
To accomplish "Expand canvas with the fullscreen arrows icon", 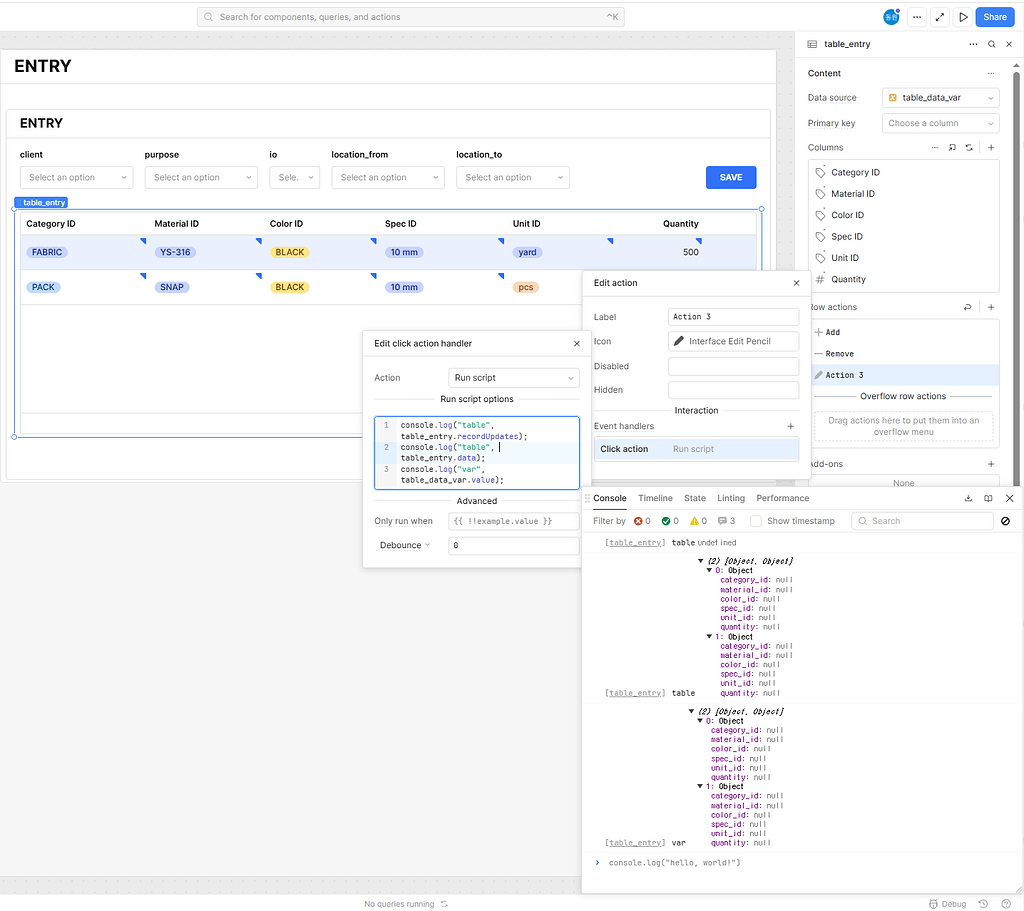I will pyautogui.click(x=939, y=17).
